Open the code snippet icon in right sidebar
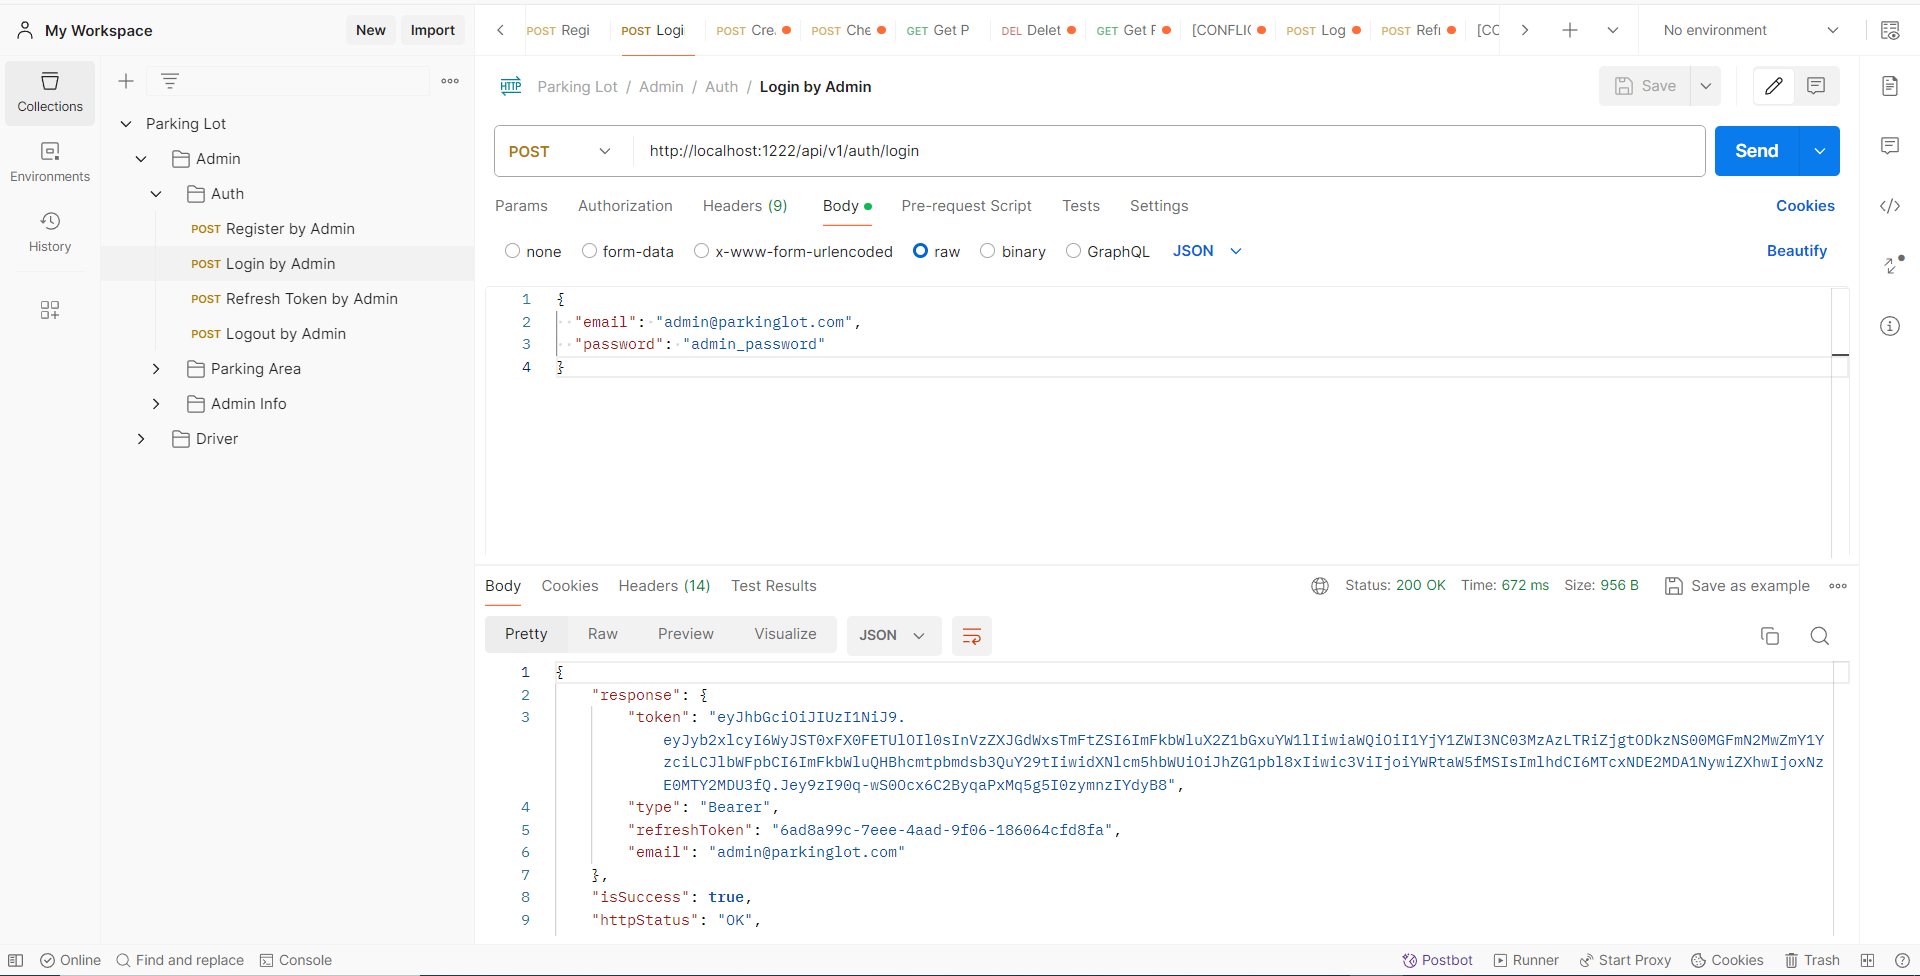The width and height of the screenshot is (1920, 976). click(x=1890, y=206)
